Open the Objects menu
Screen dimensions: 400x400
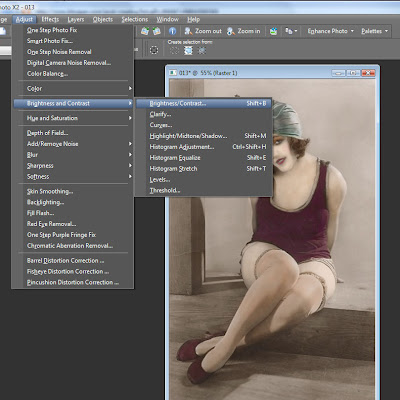[x=103, y=20]
